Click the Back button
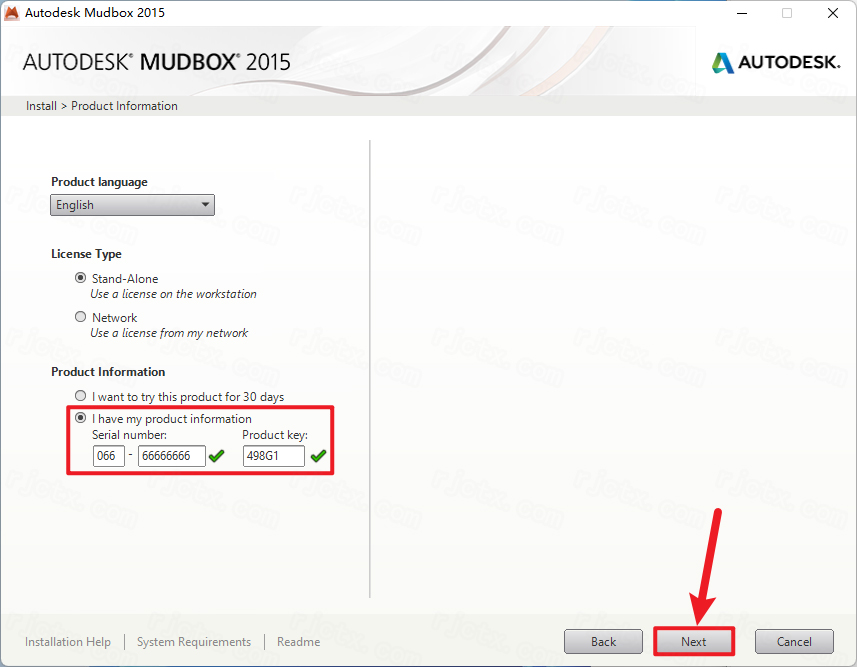 (x=603, y=641)
